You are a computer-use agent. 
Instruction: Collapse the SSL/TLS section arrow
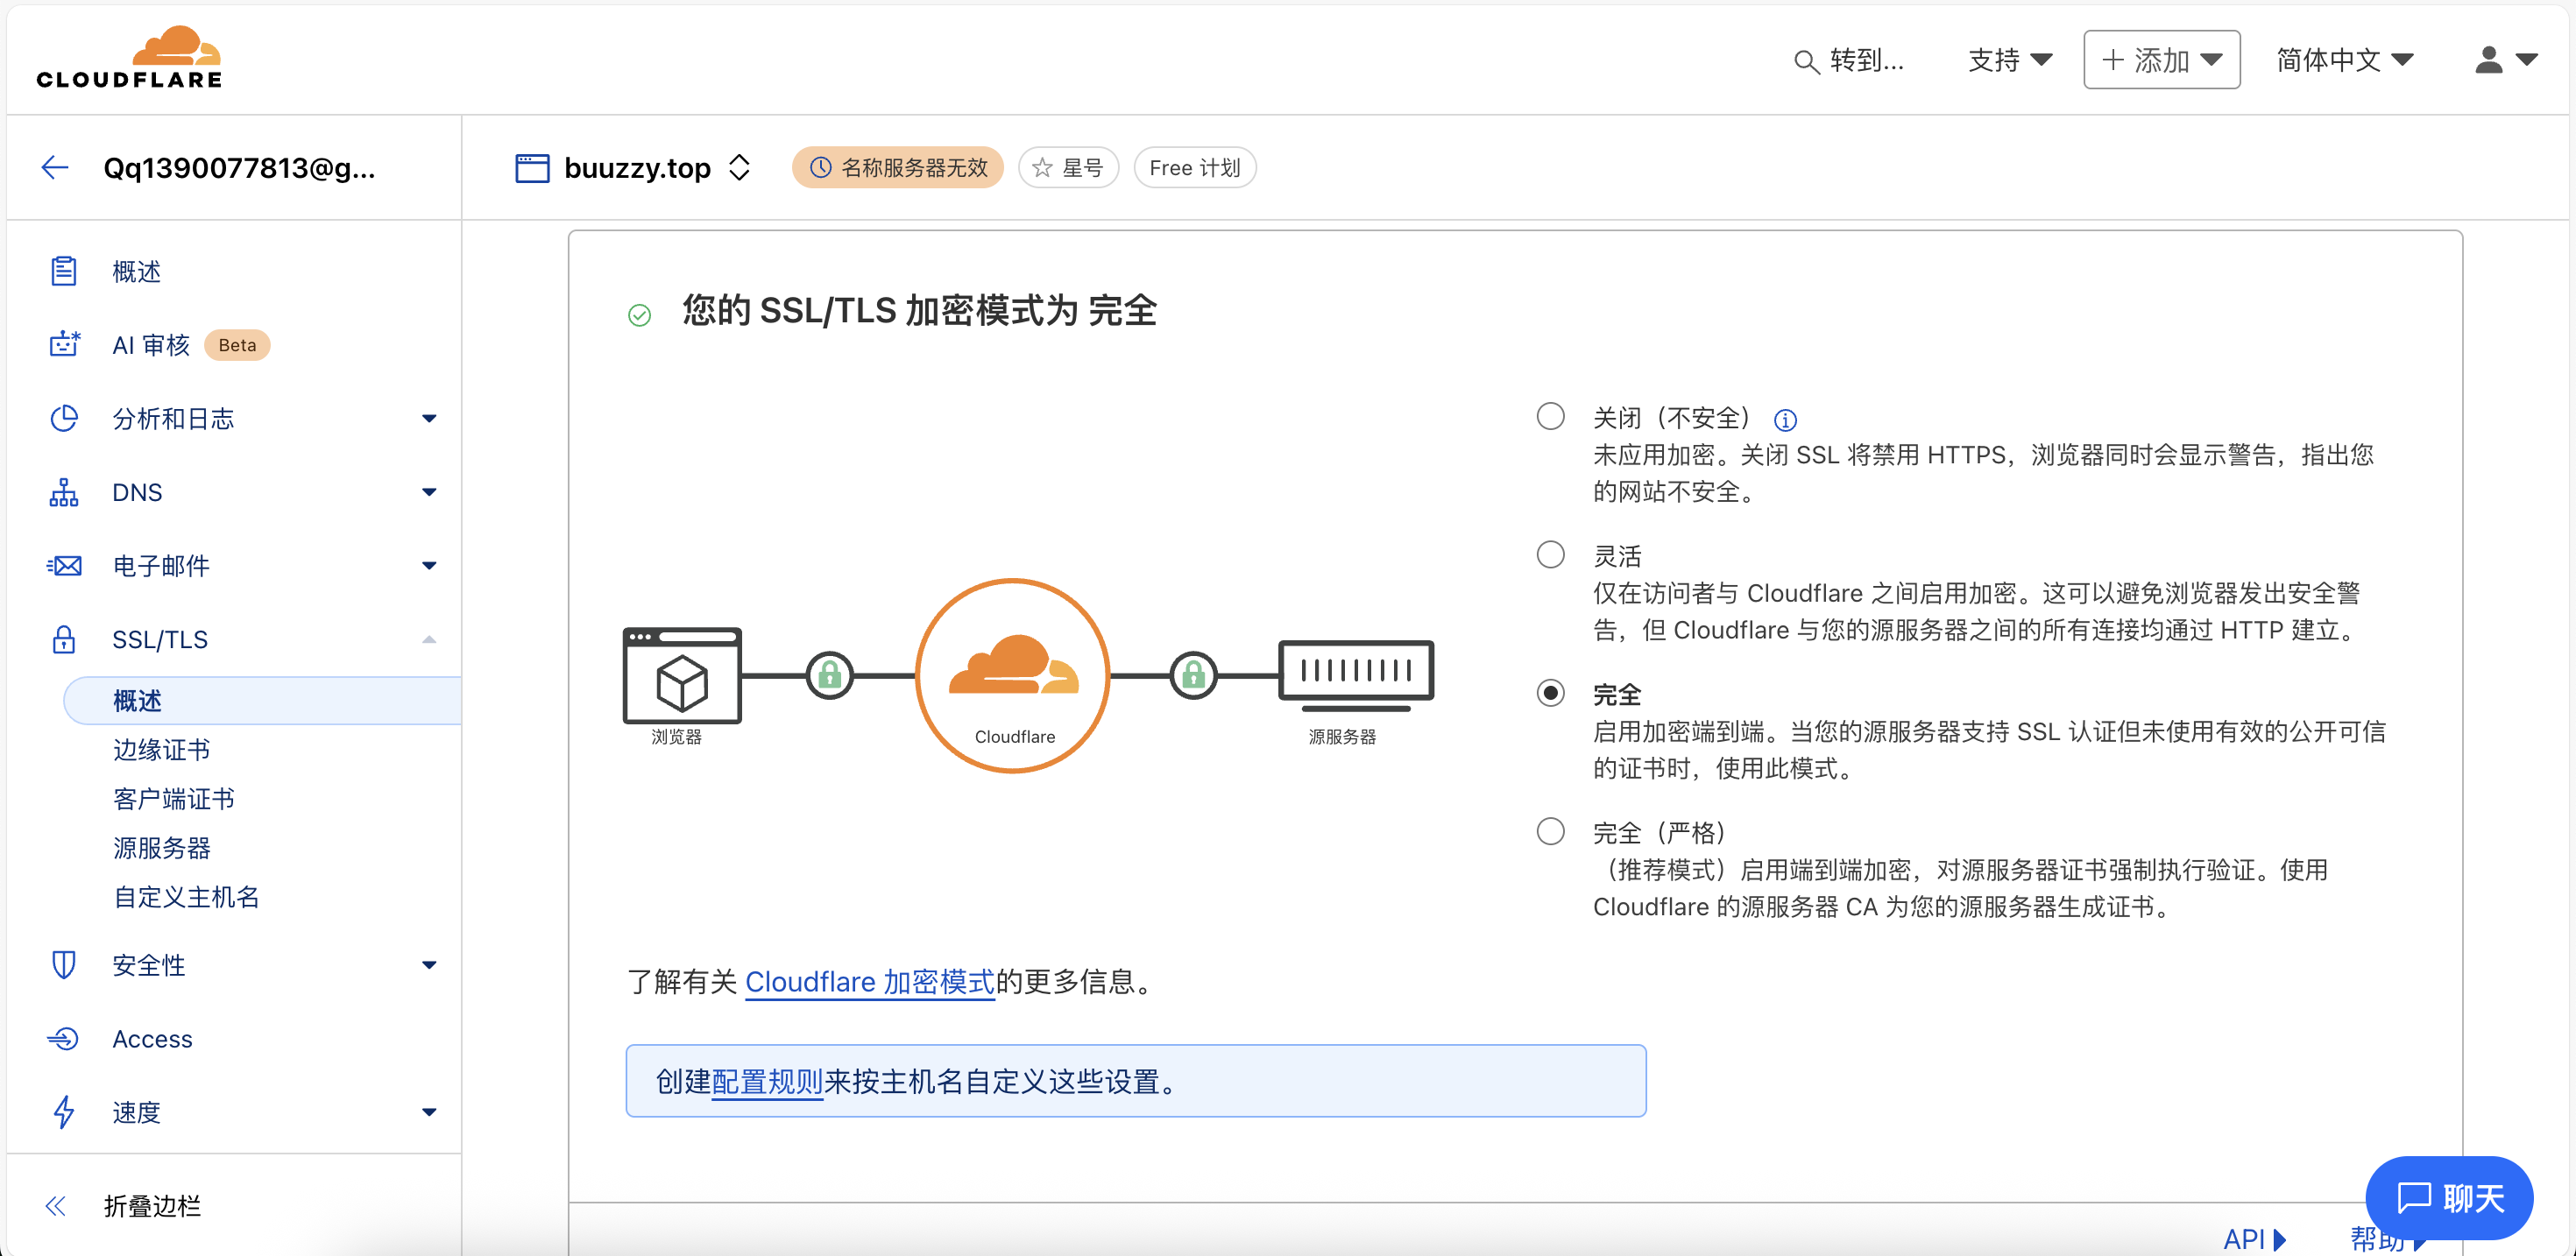point(429,639)
